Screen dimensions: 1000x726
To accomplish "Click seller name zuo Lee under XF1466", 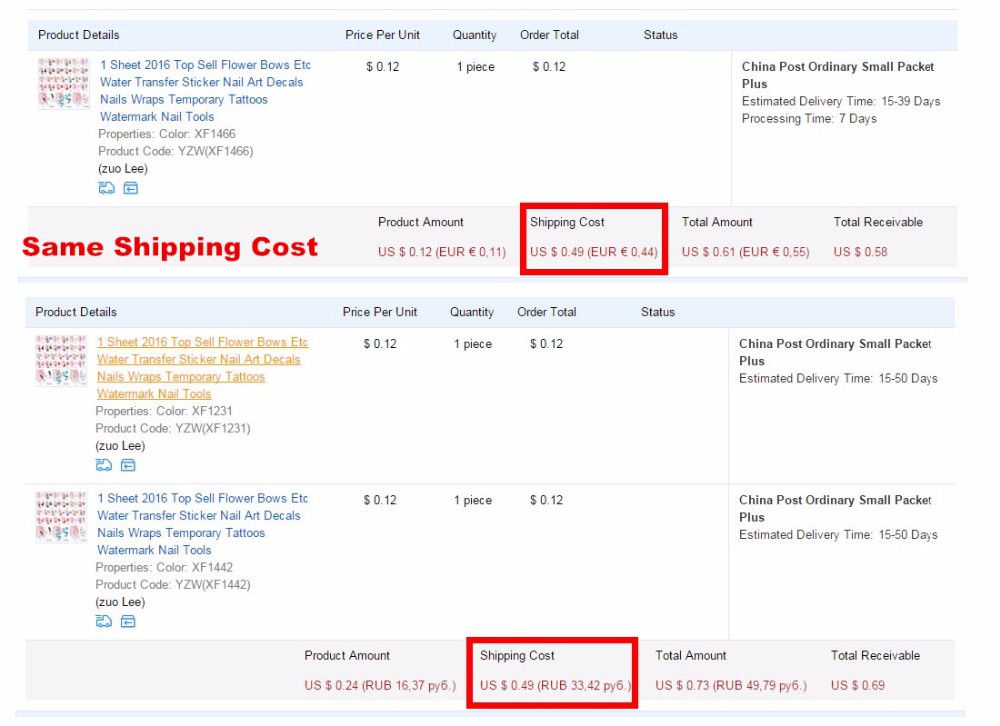I will [x=123, y=169].
